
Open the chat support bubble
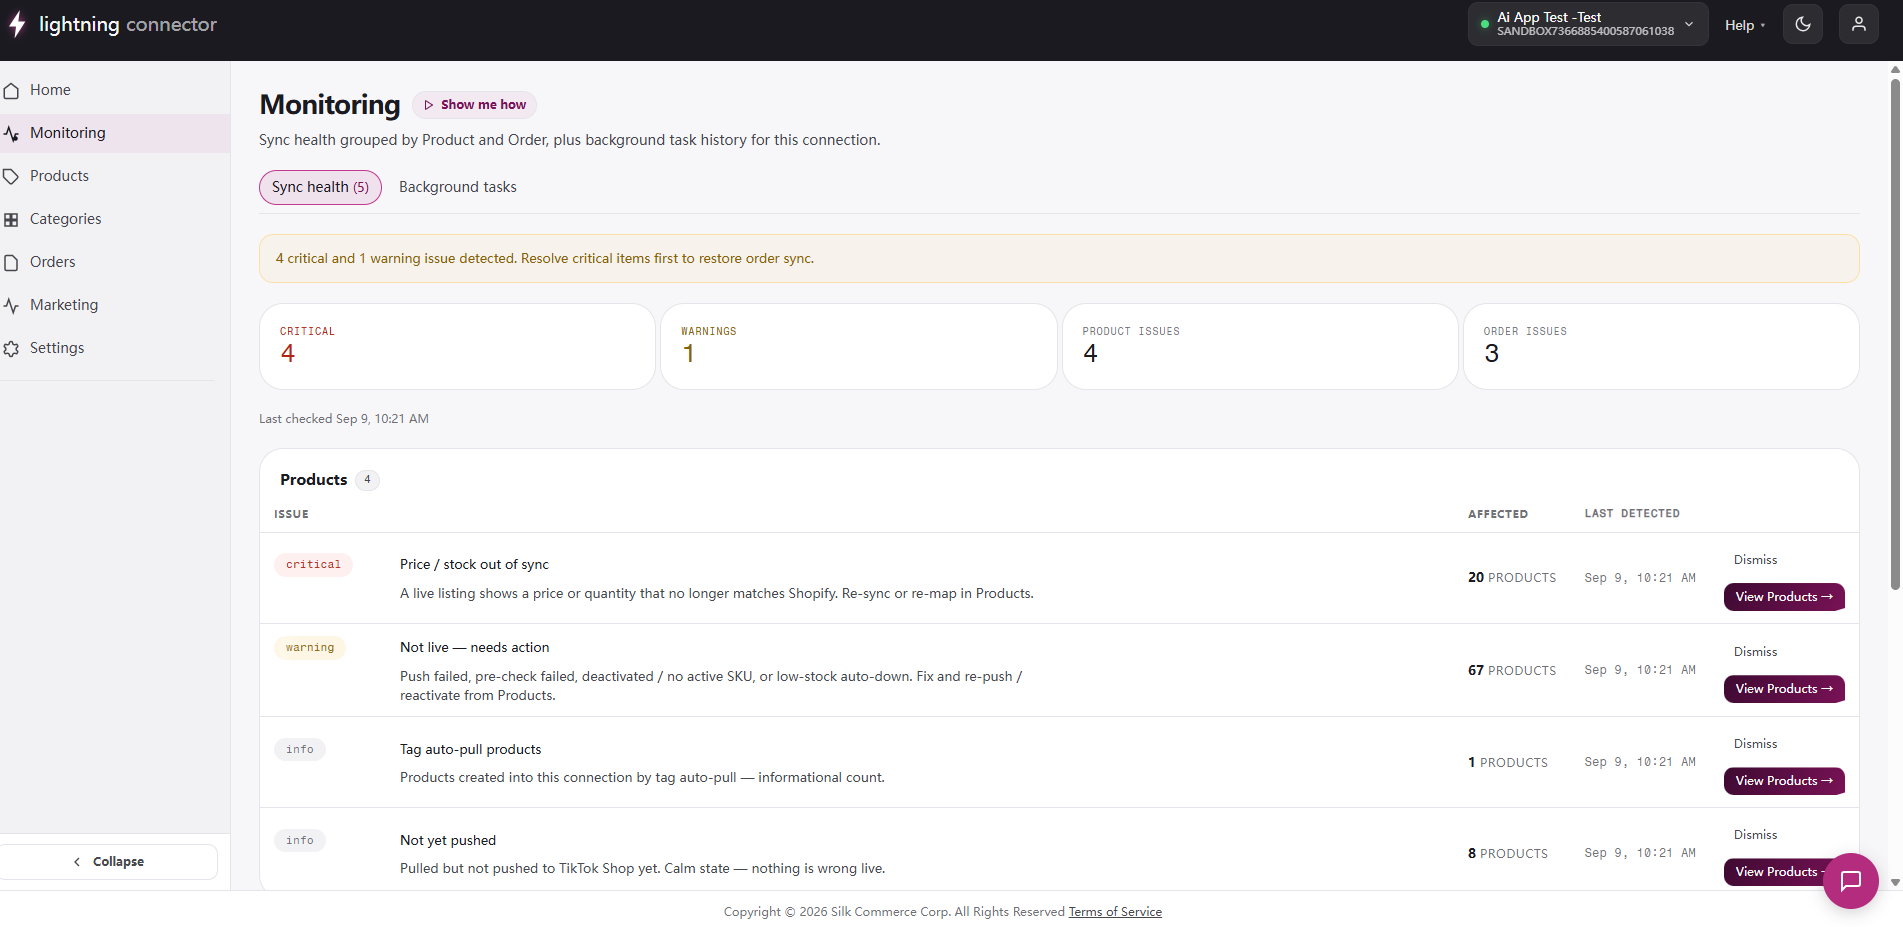click(1851, 881)
